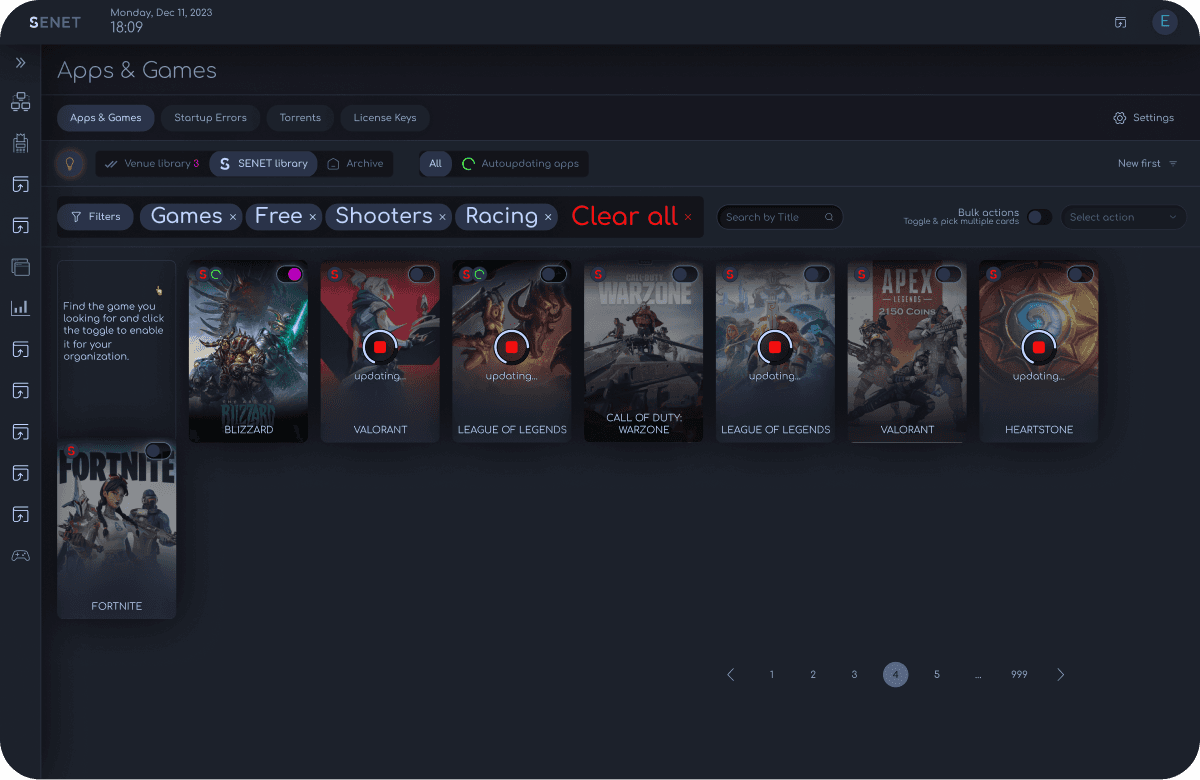Click the header window icon beside the avatar
The height and width of the screenshot is (780, 1200).
coord(1120,22)
